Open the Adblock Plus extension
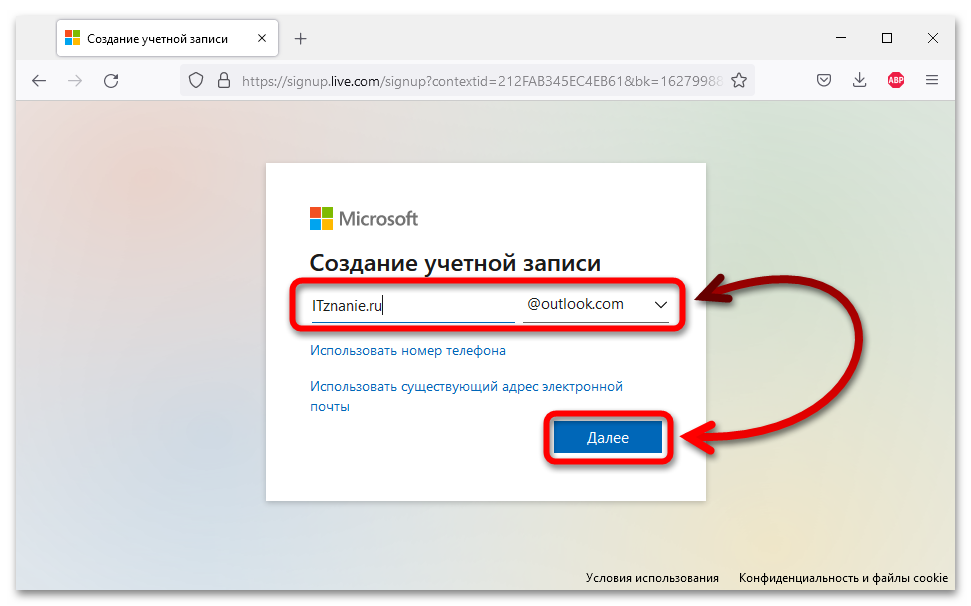 [895, 80]
